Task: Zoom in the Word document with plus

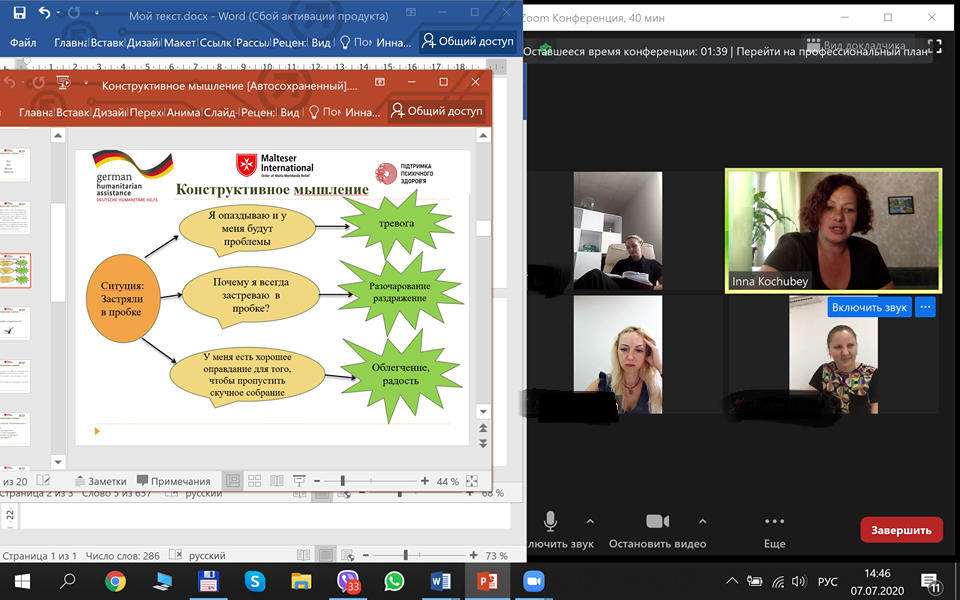Action: pos(473,555)
